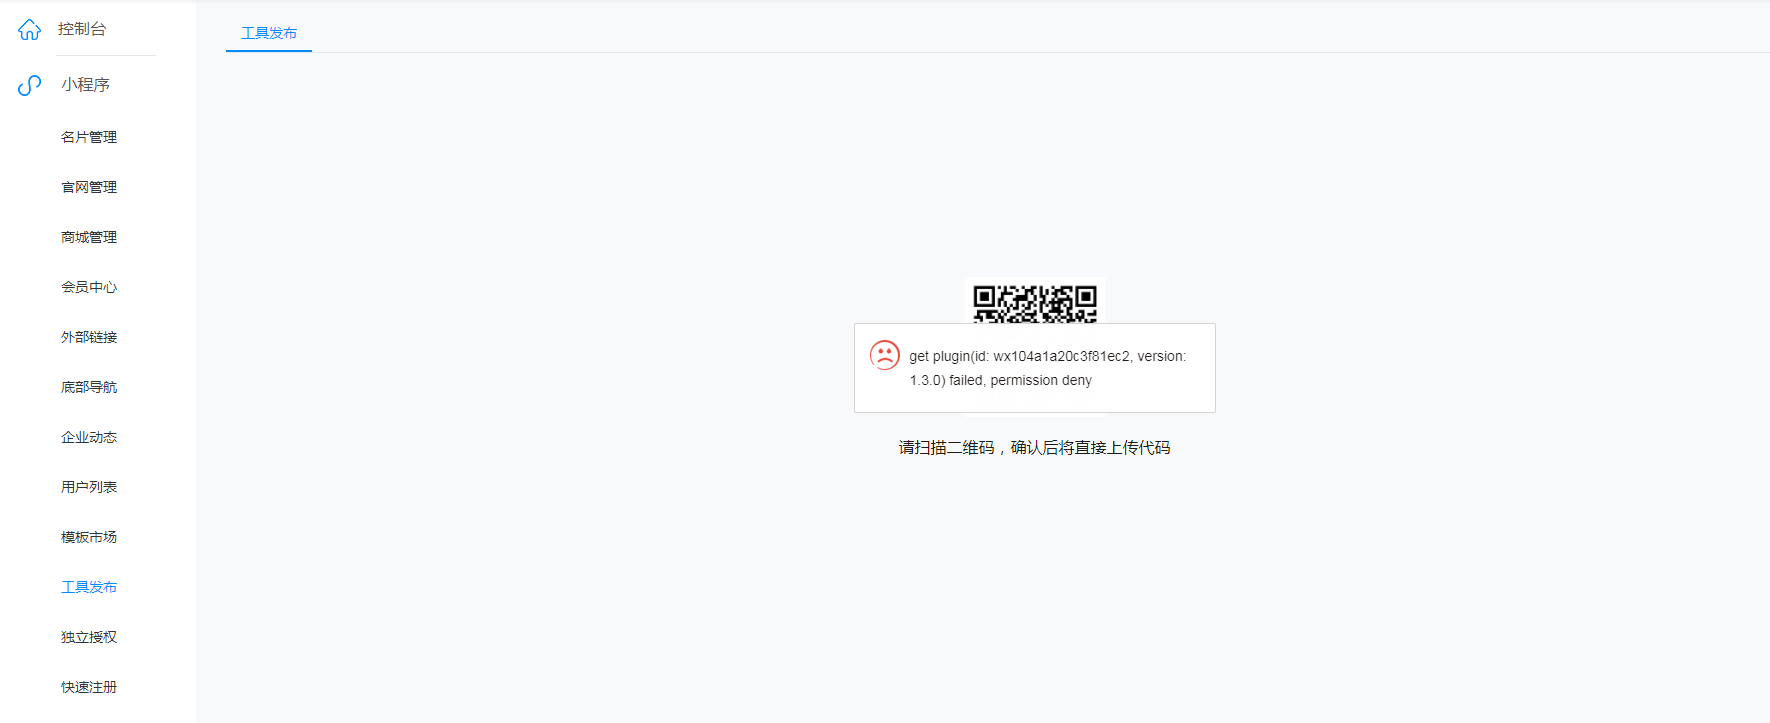
Task: Click the red sad-face error icon
Action: click(x=885, y=355)
